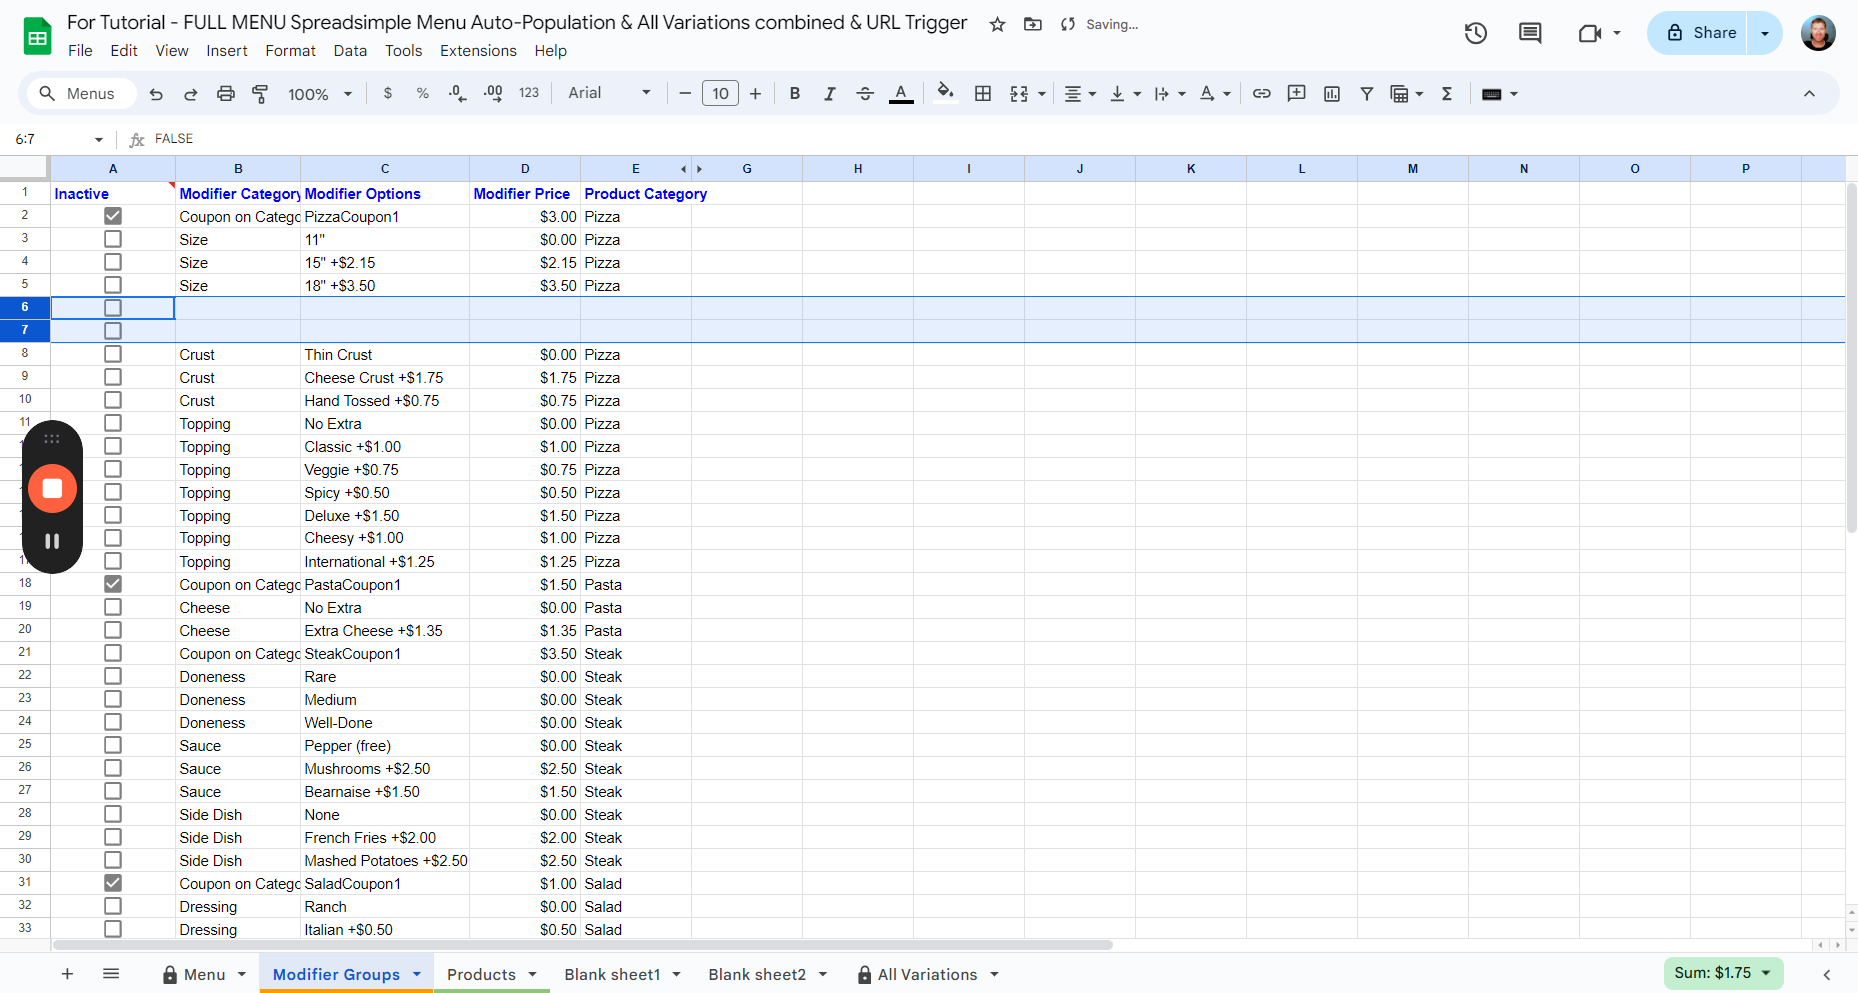Viewport: 1858px width, 993px height.
Task: Uncheck Inactive box for PizzaCoupon1 row
Action: pos(113,216)
